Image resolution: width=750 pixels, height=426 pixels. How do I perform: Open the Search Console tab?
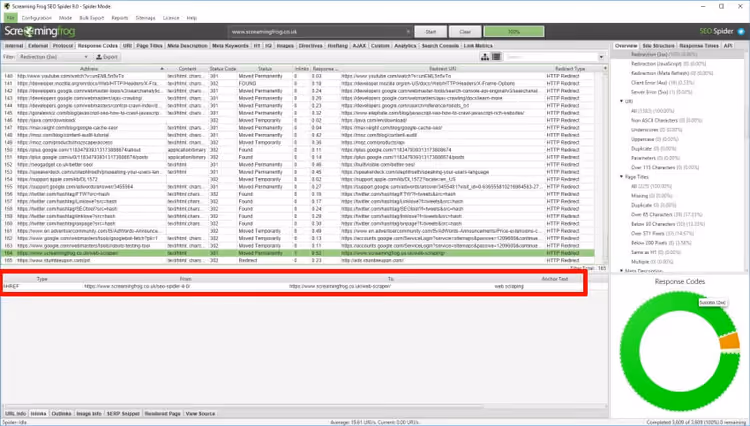tap(440, 46)
